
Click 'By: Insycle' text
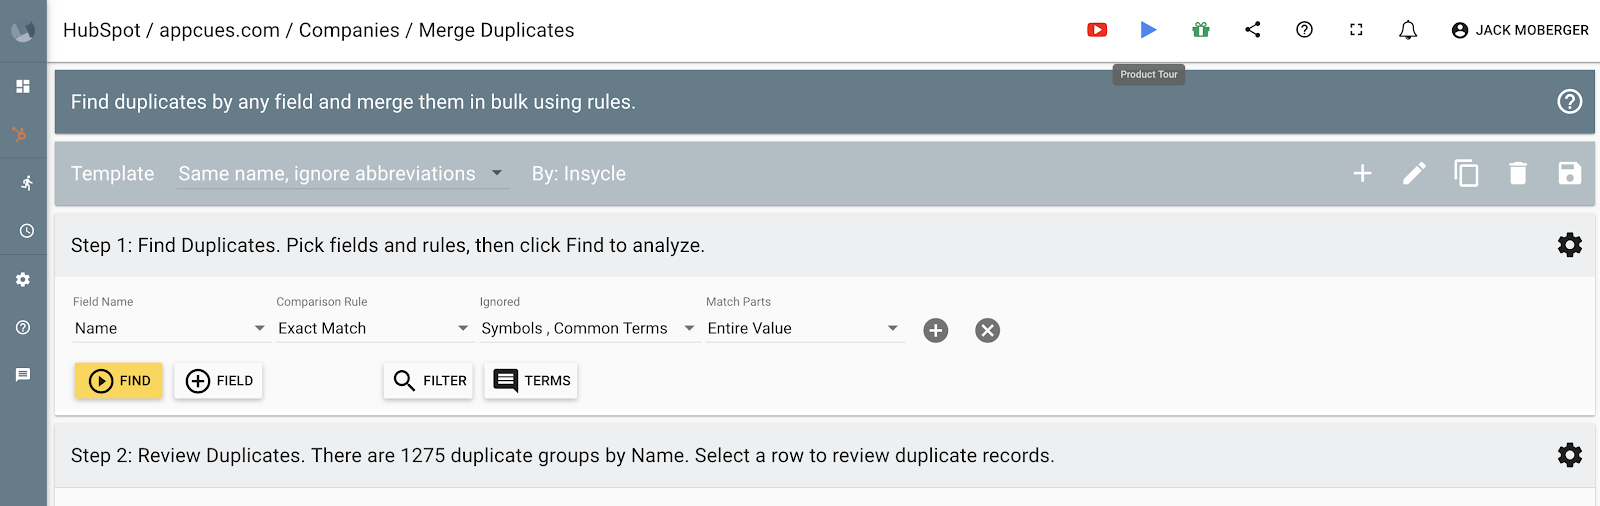tap(579, 174)
